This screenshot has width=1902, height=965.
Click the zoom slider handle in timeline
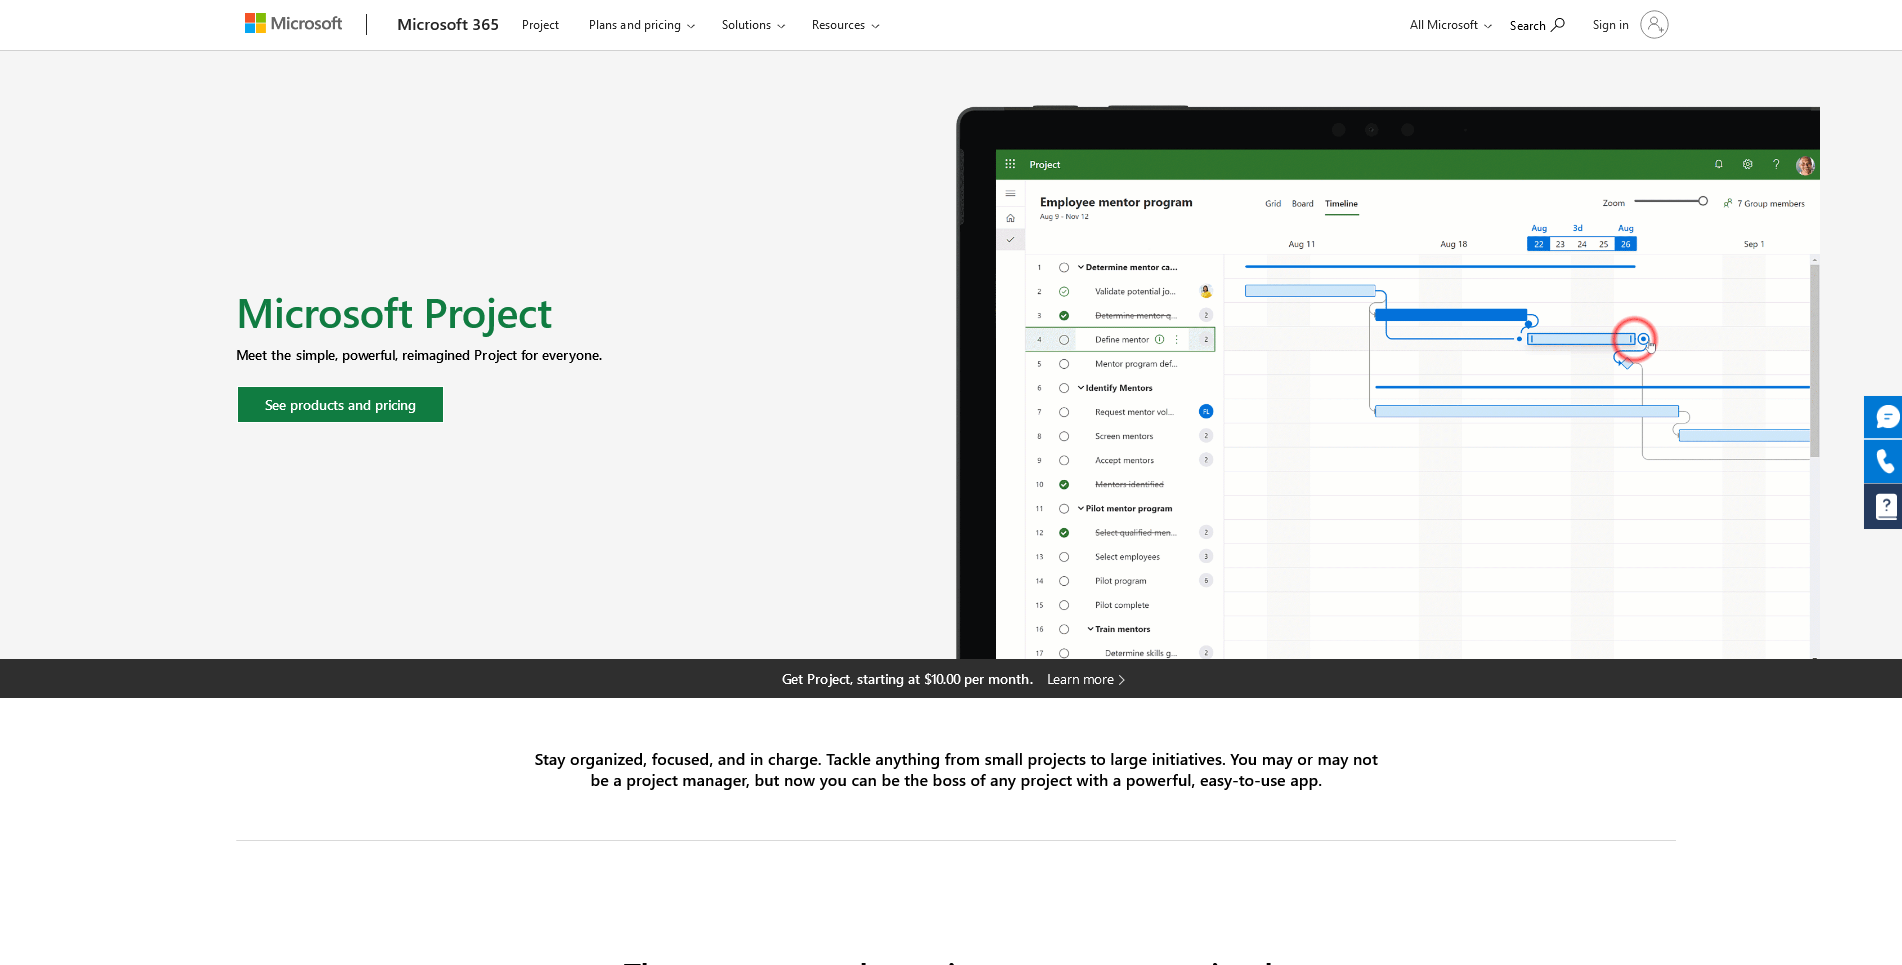1702,201
